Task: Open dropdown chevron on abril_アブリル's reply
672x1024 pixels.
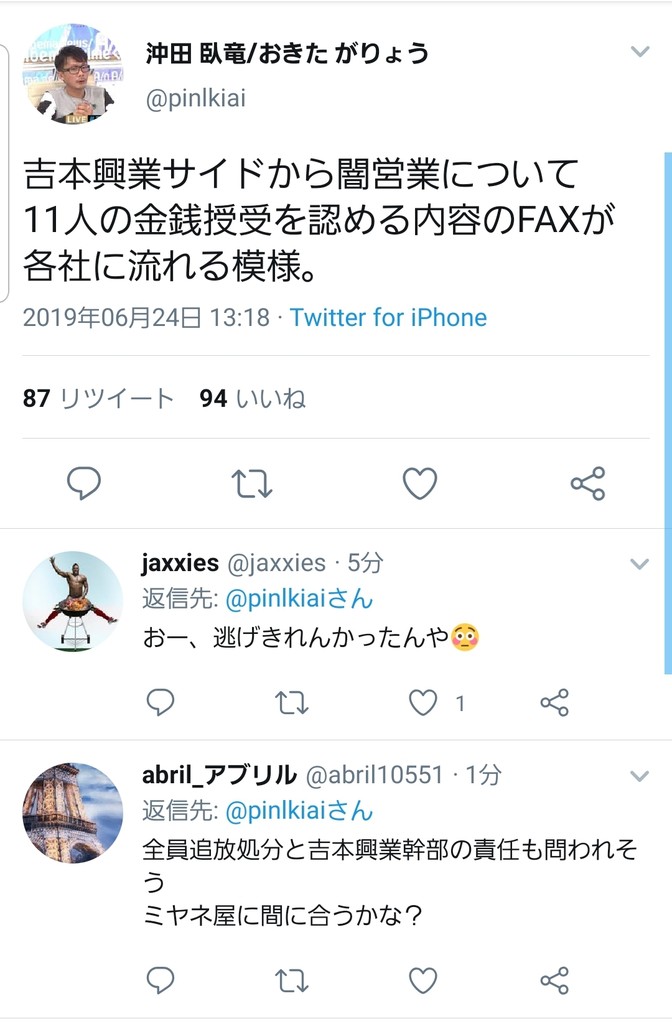Action: coord(639,776)
